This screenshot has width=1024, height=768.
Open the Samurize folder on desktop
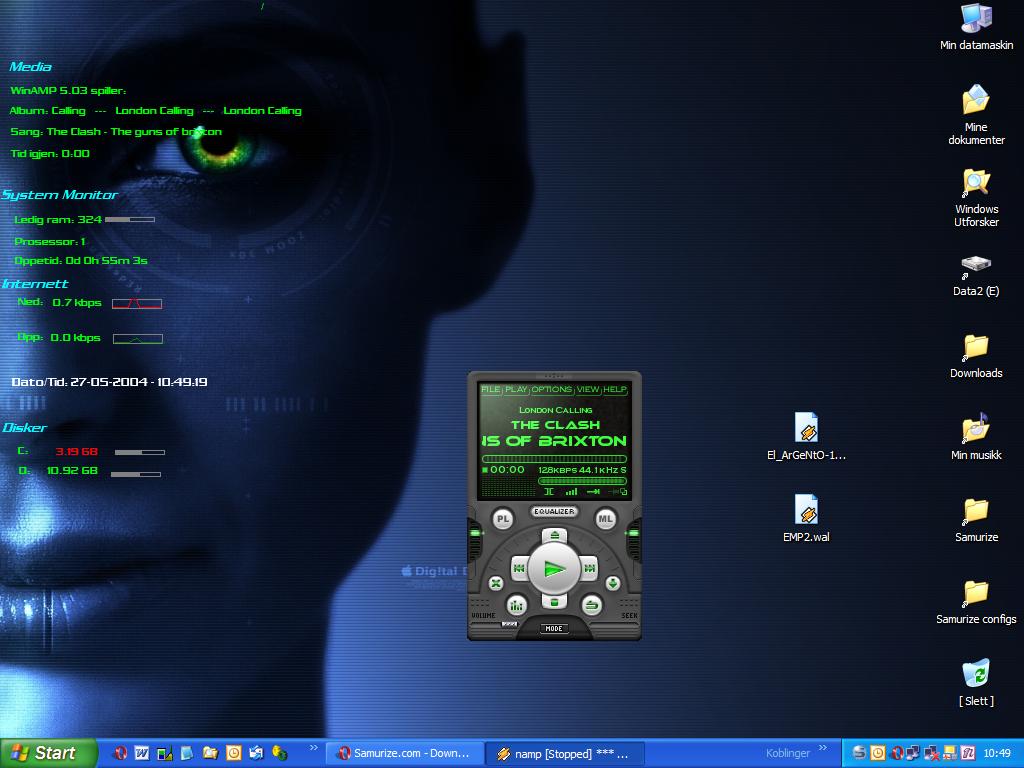point(976,520)
